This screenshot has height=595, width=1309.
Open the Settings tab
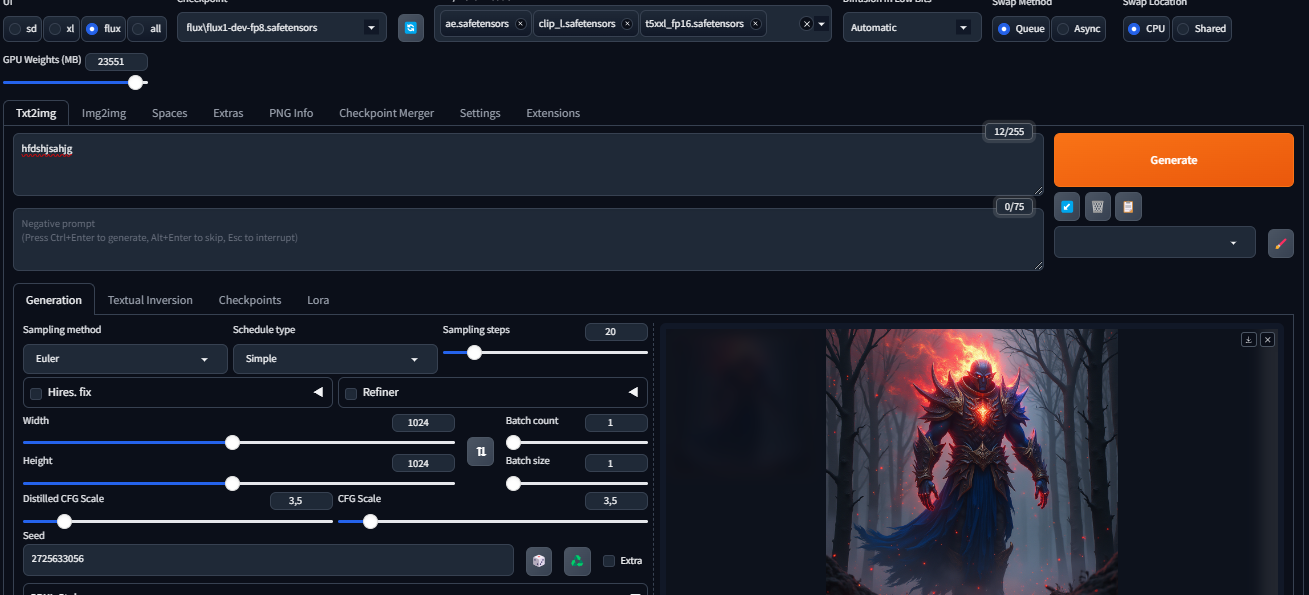point(480,113)
